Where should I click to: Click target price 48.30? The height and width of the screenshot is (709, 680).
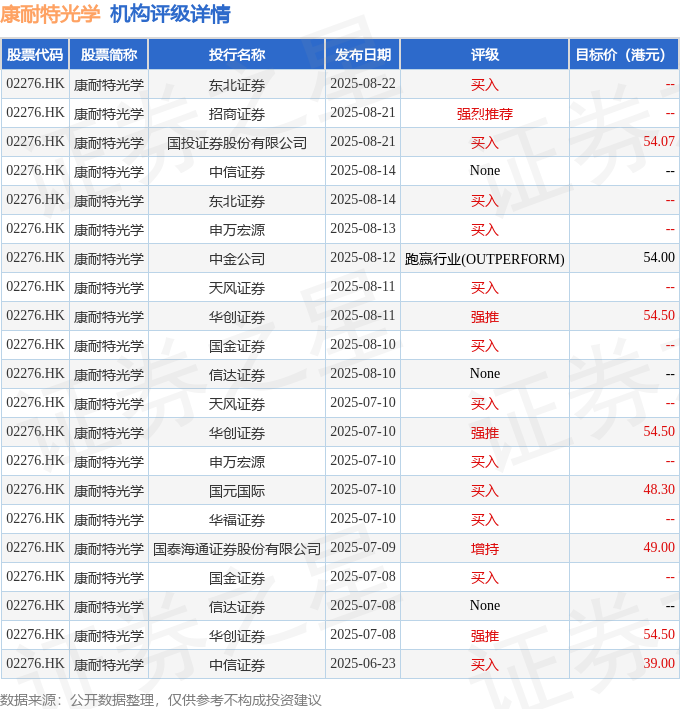click(x=659, y=489)
